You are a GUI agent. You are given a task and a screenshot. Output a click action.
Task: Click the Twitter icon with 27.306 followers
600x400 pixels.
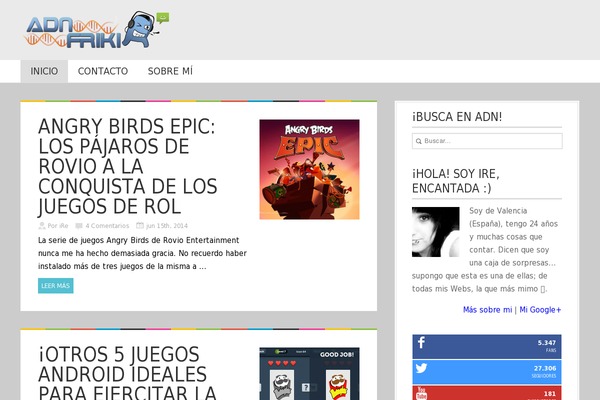421,368
